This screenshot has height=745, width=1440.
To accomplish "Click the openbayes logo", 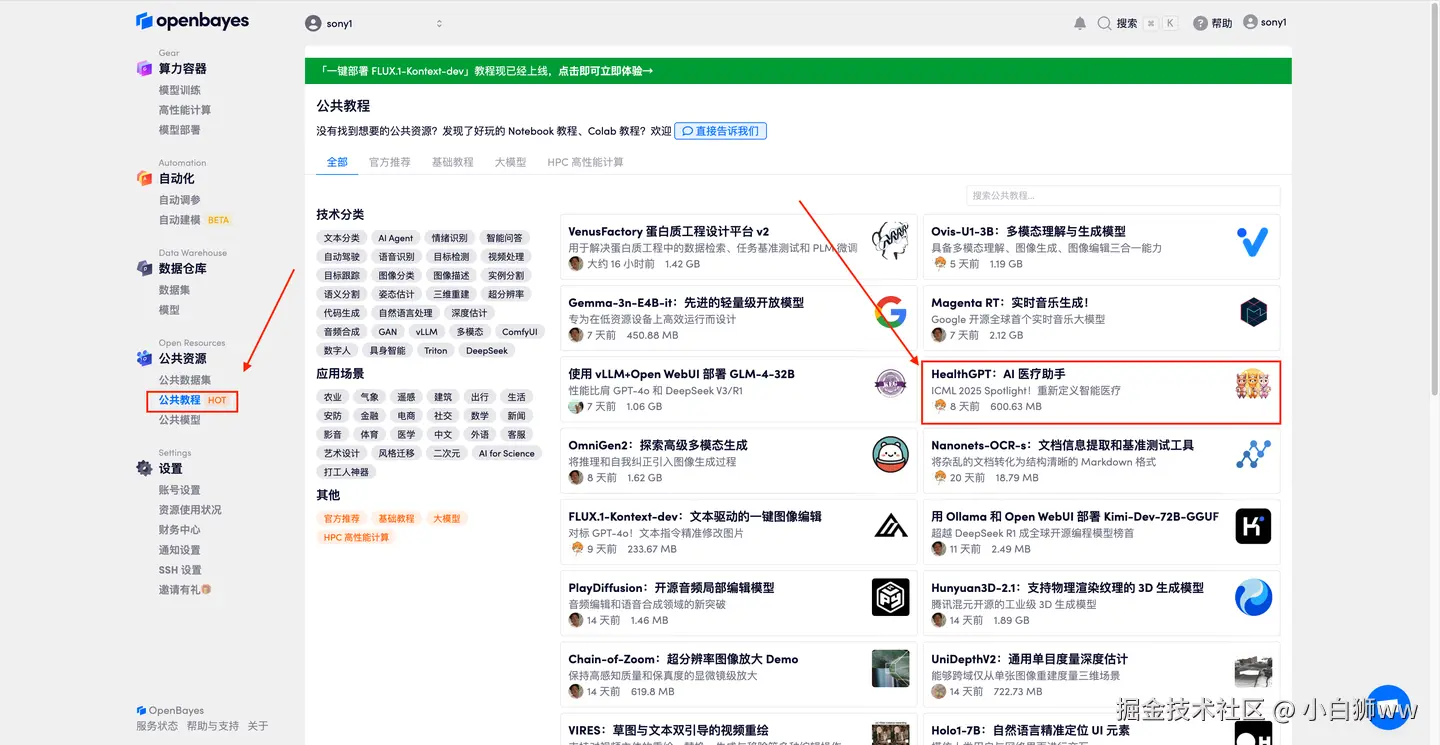I will (193, 21).
